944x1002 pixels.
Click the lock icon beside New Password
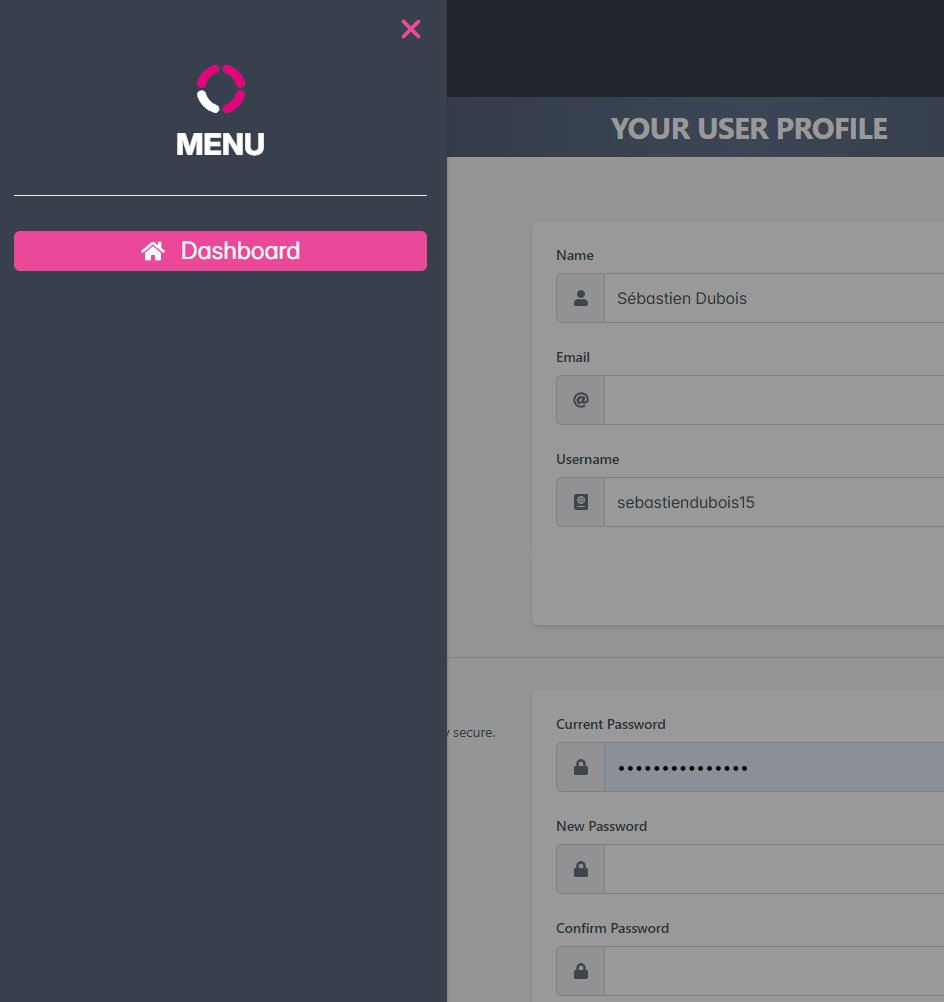[x=581, y=869]
